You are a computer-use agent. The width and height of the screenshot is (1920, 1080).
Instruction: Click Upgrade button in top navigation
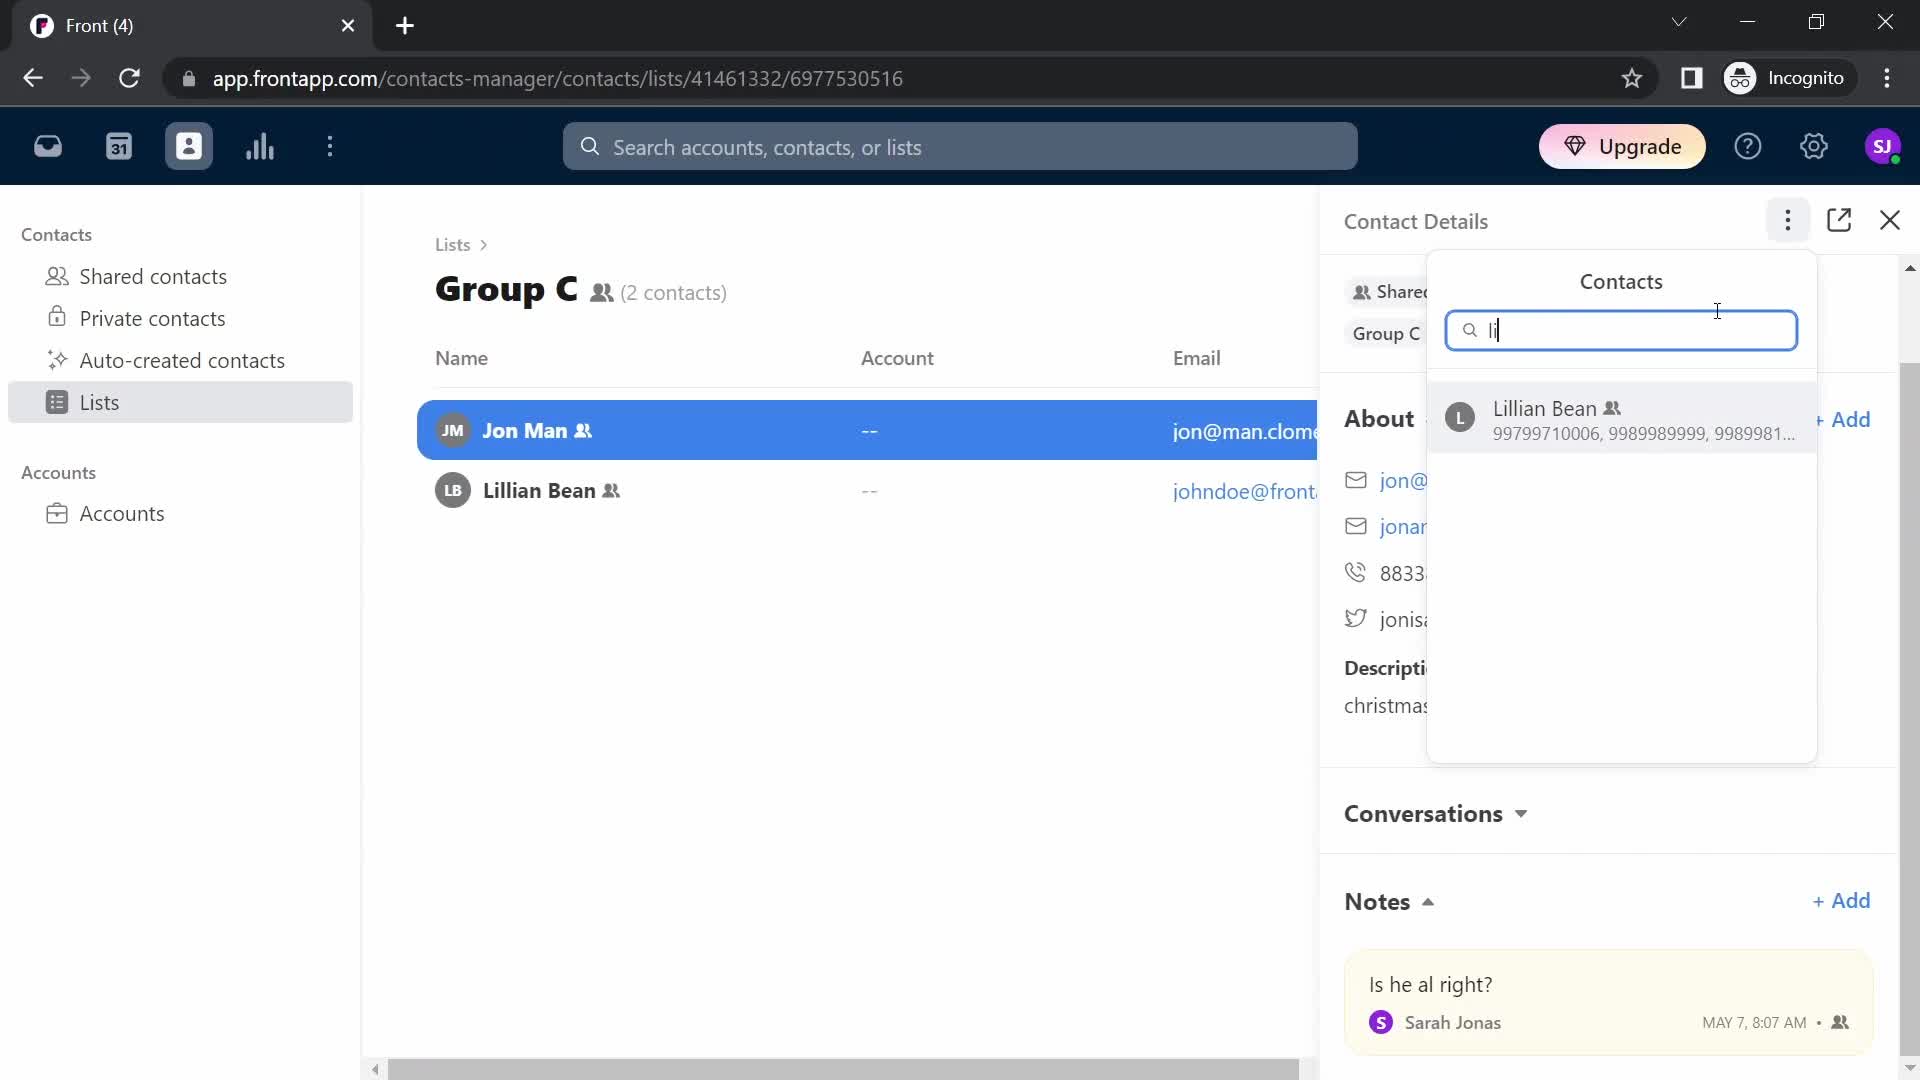click(x=1625, y=146)
